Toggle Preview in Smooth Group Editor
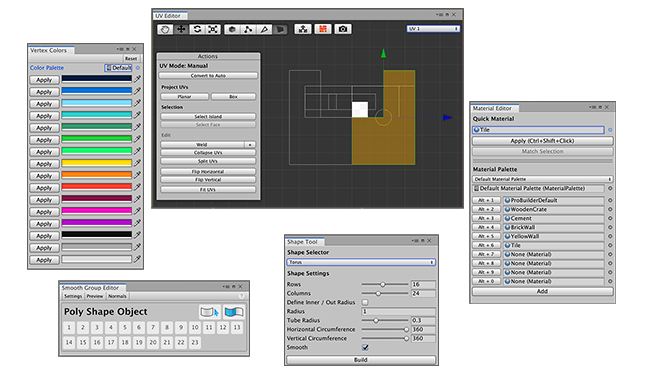 coord(95,296)
